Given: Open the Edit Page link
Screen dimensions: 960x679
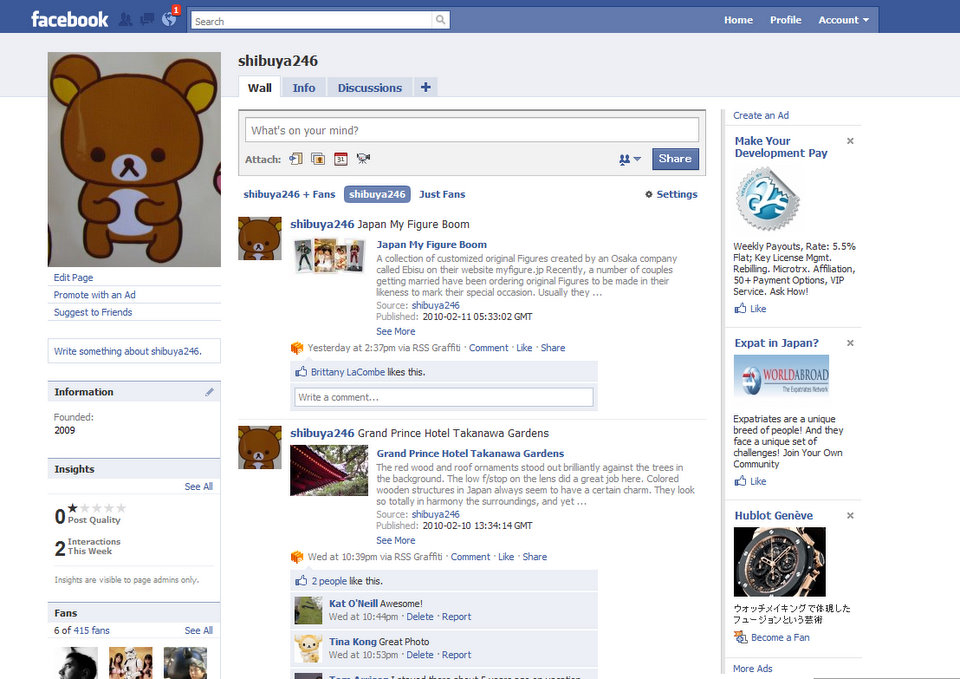Looking at the screenshot, I should click(73, 277).
